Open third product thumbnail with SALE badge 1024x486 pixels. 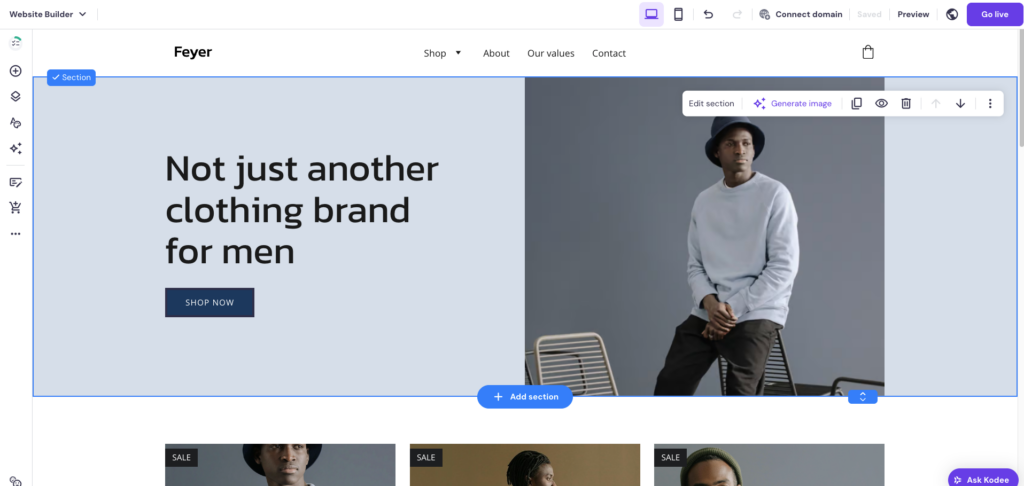(769, 465)
